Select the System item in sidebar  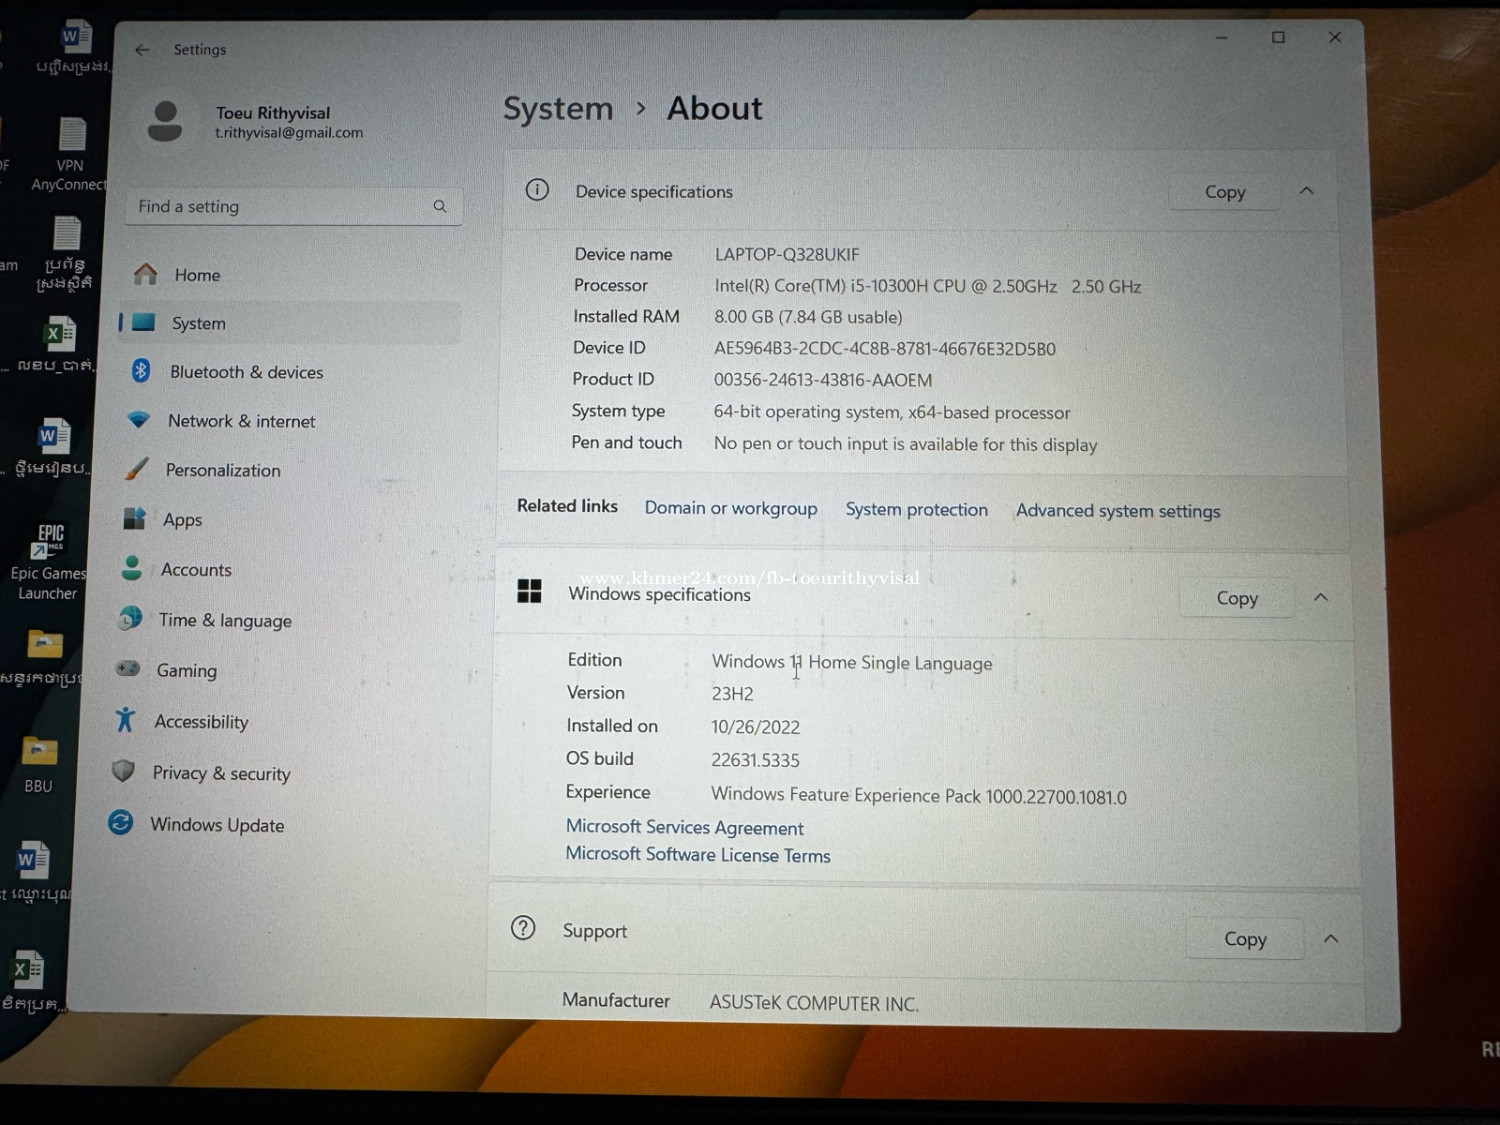pos(289,323)
